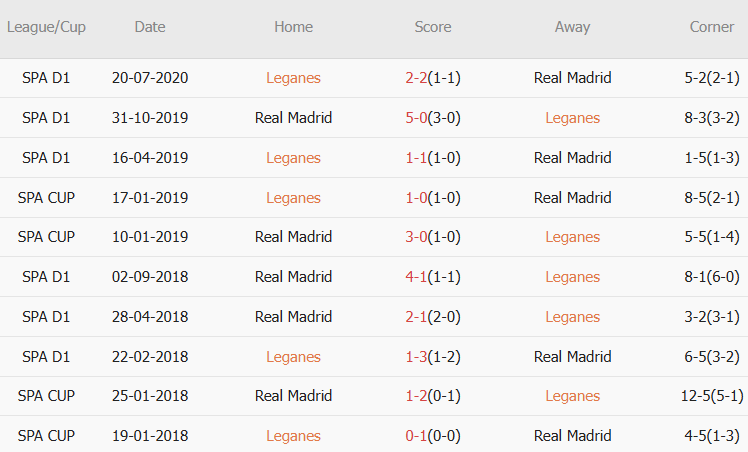This screenshot has width=748, height=452.
Task: Select Real Madrid home on 02-09-2018
Action: (x=293, y=277)
